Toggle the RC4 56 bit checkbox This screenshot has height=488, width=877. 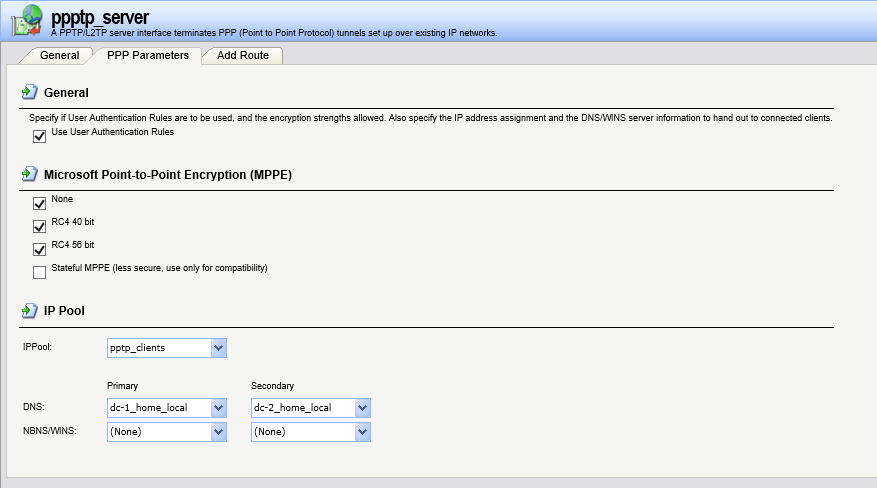pos(40,249)
